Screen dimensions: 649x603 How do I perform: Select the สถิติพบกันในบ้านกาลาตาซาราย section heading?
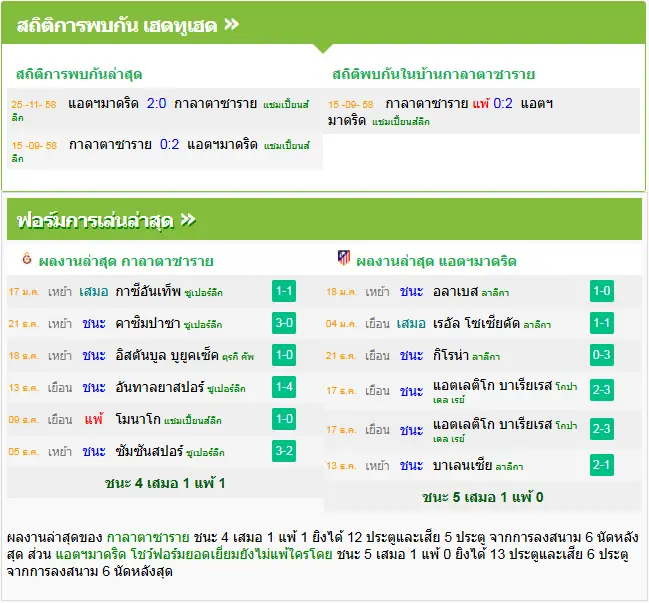(433, 74)
